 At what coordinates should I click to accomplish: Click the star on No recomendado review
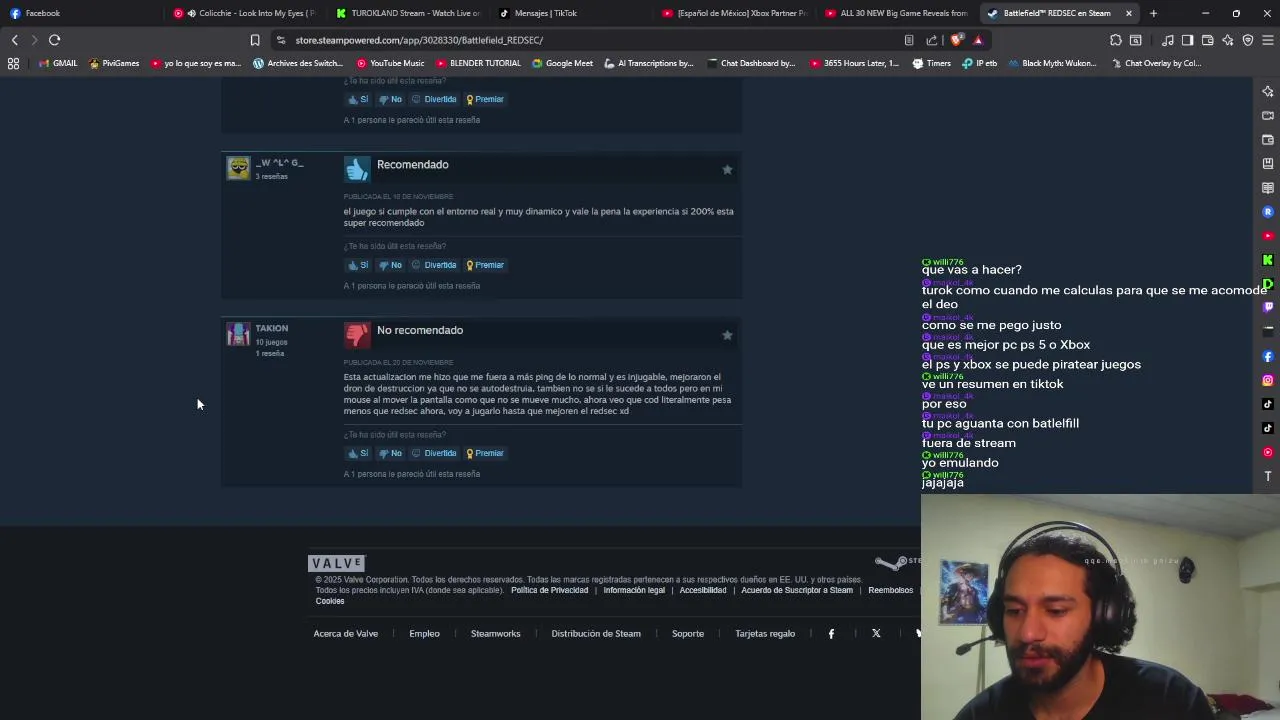727,336
